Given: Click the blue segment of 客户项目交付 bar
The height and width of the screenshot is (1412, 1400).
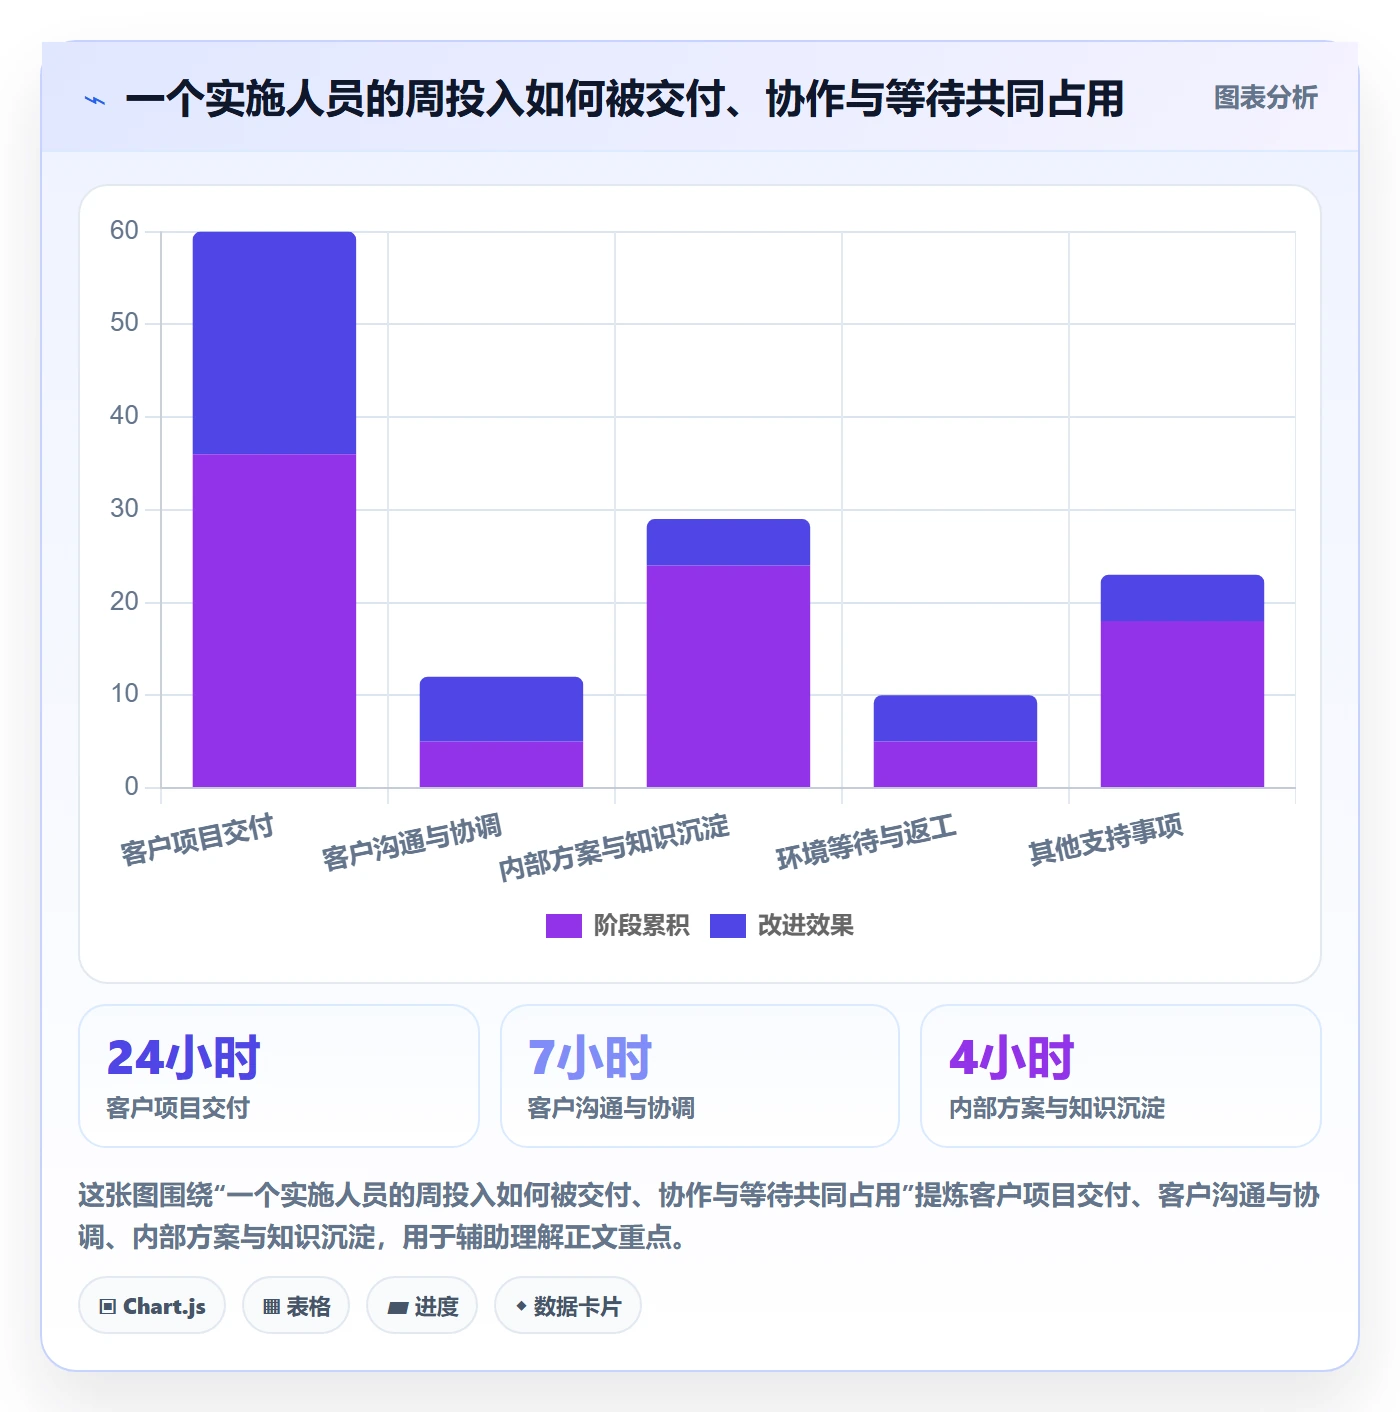Looking at the screenshot, I should click(274, 343).
